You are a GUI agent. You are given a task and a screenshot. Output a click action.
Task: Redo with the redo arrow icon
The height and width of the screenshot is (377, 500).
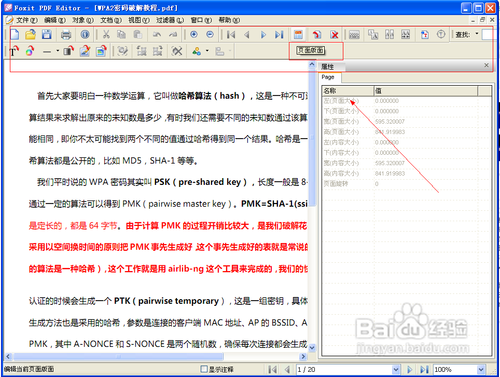coord(173,34)
